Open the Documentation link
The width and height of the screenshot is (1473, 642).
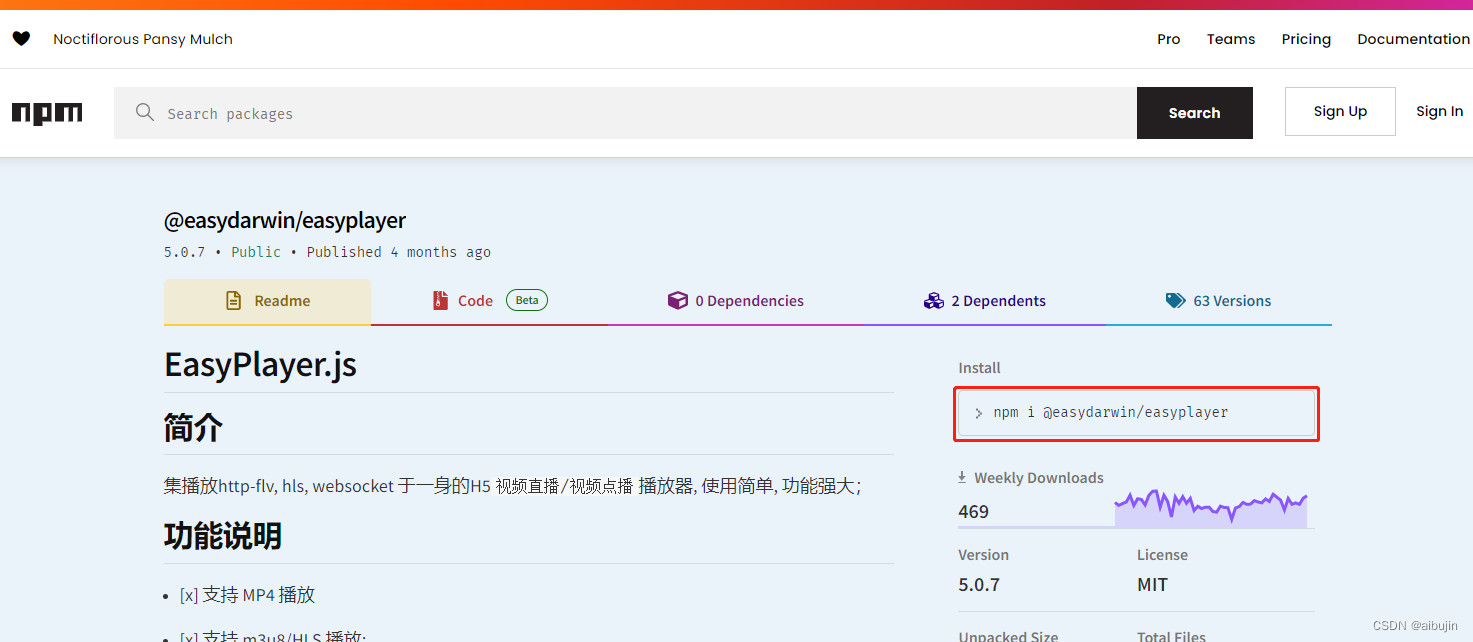1413,39
